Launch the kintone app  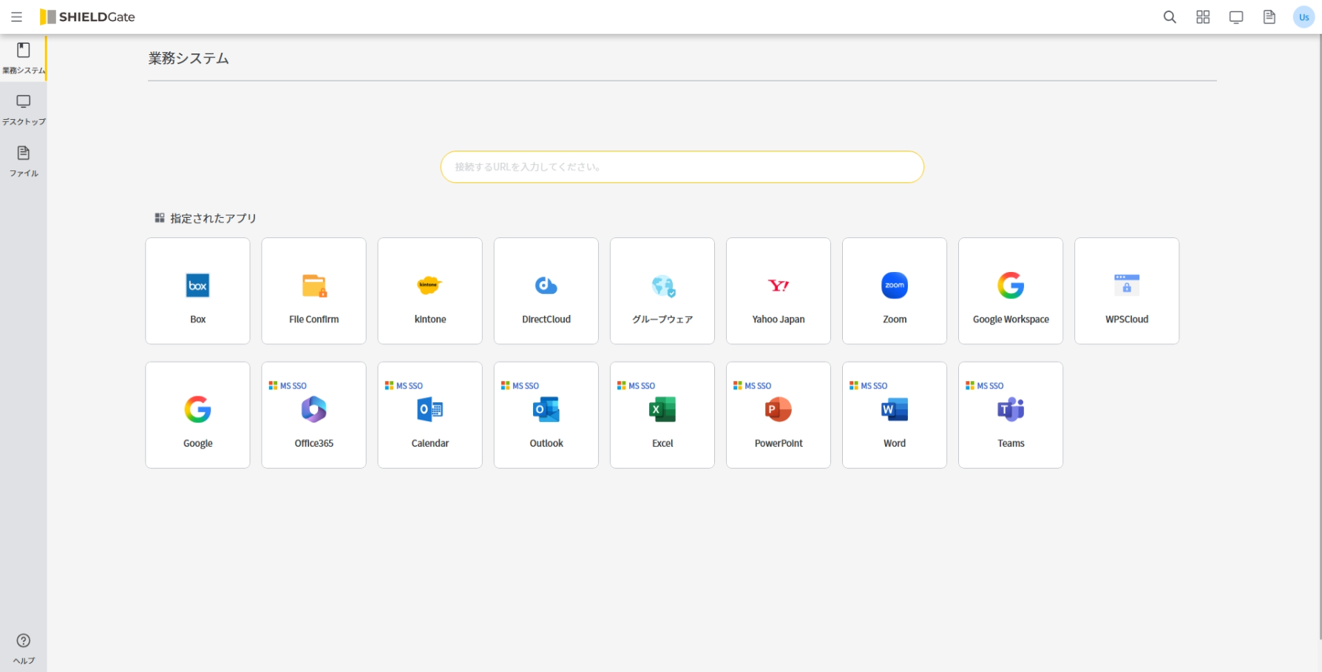click(x=430, y=291)
